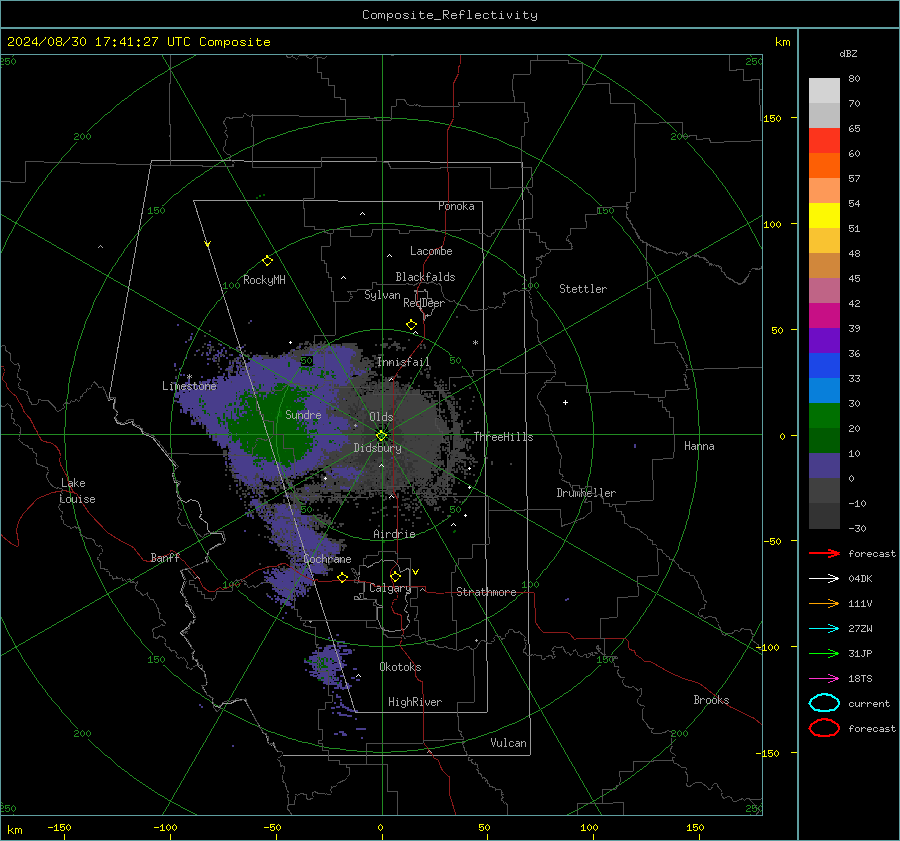The width and height of the screenshot is (900, 841).
Task: Click the dBZ legend heading
Action: (848, 53)
